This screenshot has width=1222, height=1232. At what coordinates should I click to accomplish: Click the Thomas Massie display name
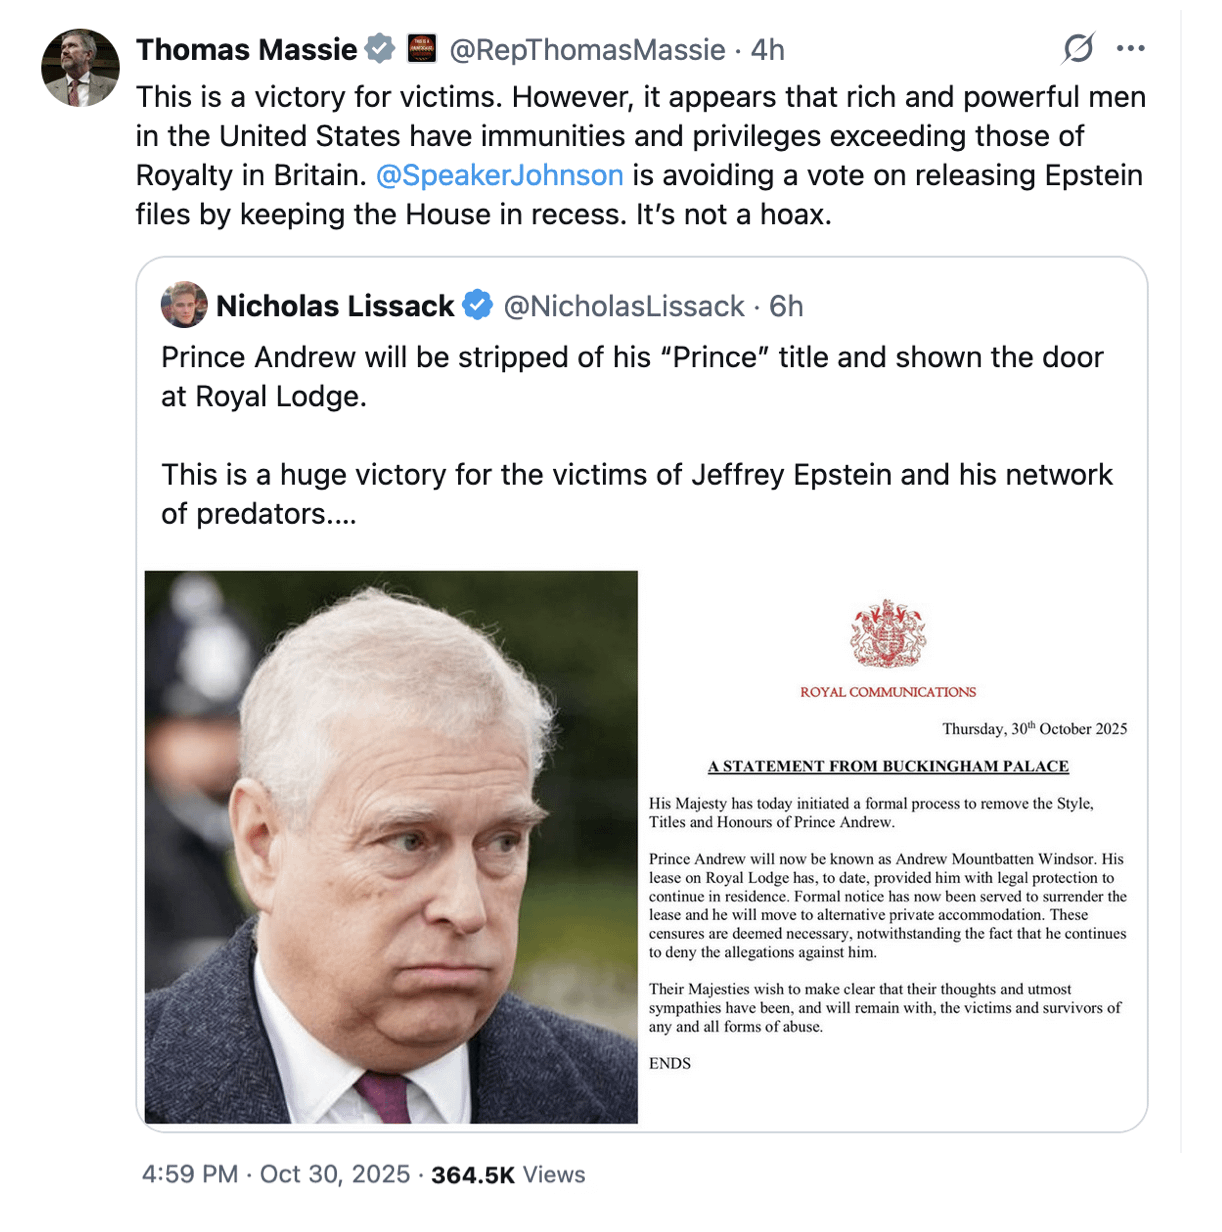246,49
